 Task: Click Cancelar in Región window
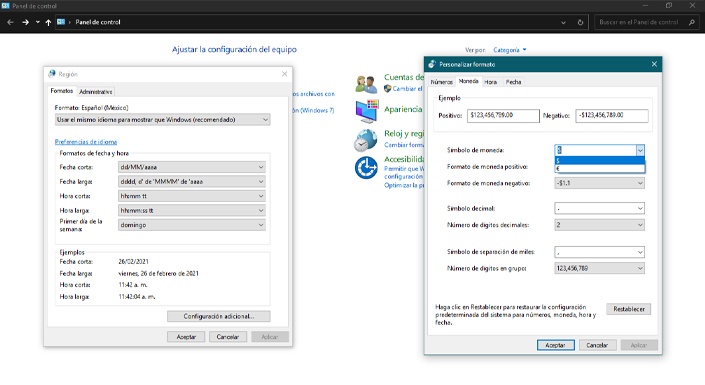228,336
